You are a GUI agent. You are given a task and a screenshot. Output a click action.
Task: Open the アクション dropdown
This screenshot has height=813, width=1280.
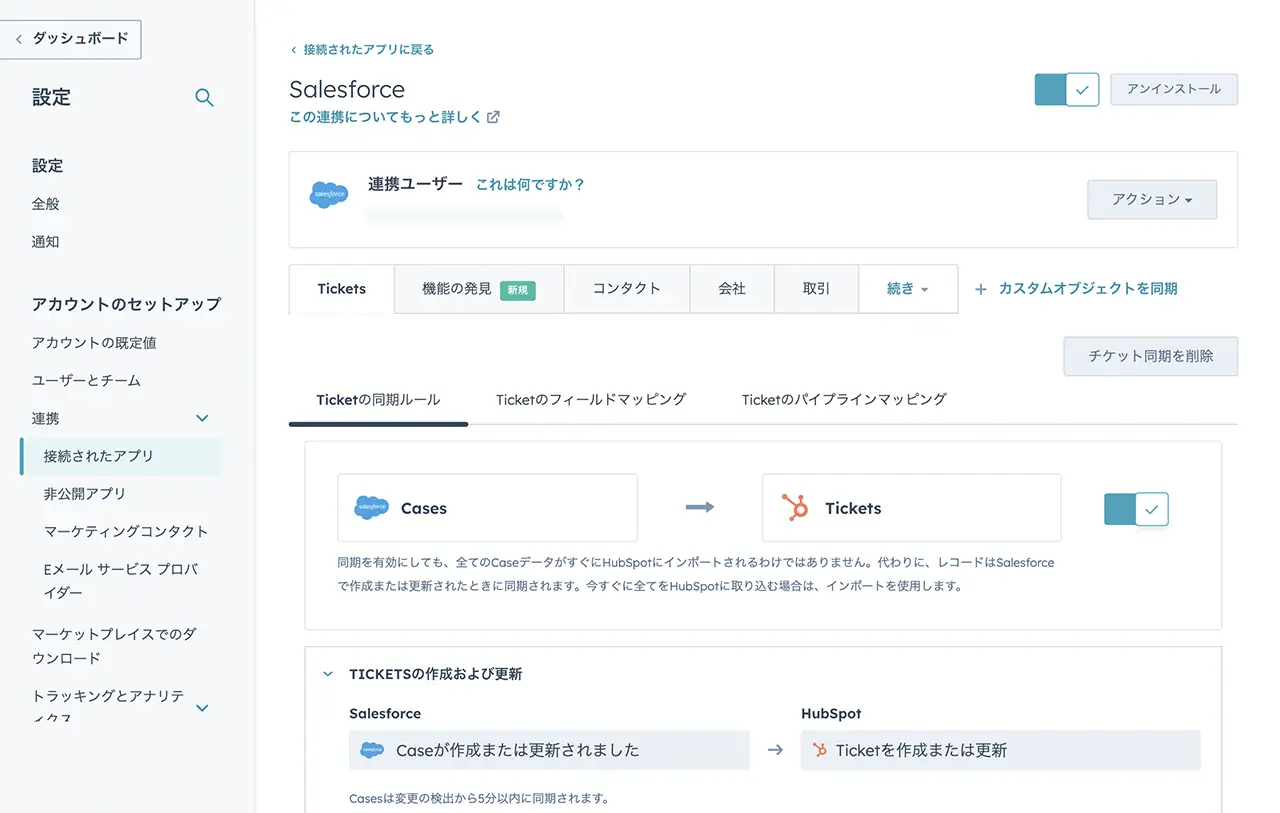tap(1152, 200)
